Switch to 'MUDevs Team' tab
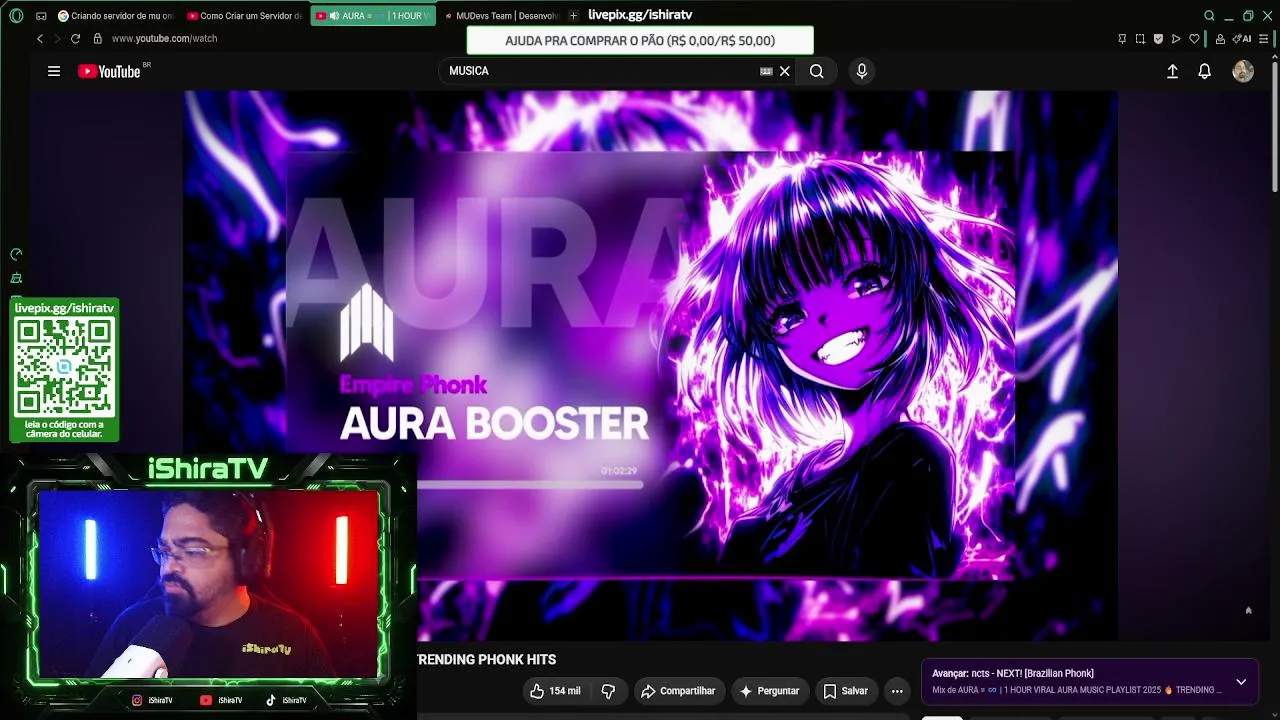Image resolution: width=1280 pixels, height=720 pixels. pos(501,16)
